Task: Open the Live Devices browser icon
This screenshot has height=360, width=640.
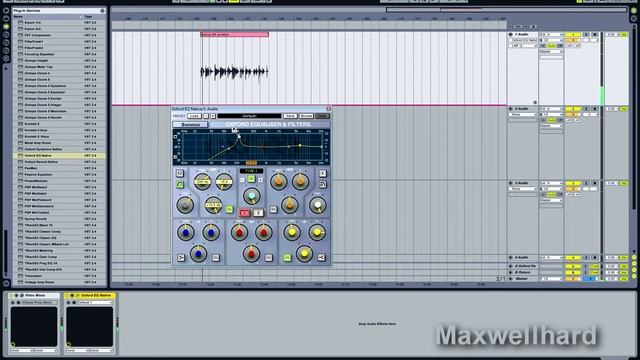Action: (6, 19)
